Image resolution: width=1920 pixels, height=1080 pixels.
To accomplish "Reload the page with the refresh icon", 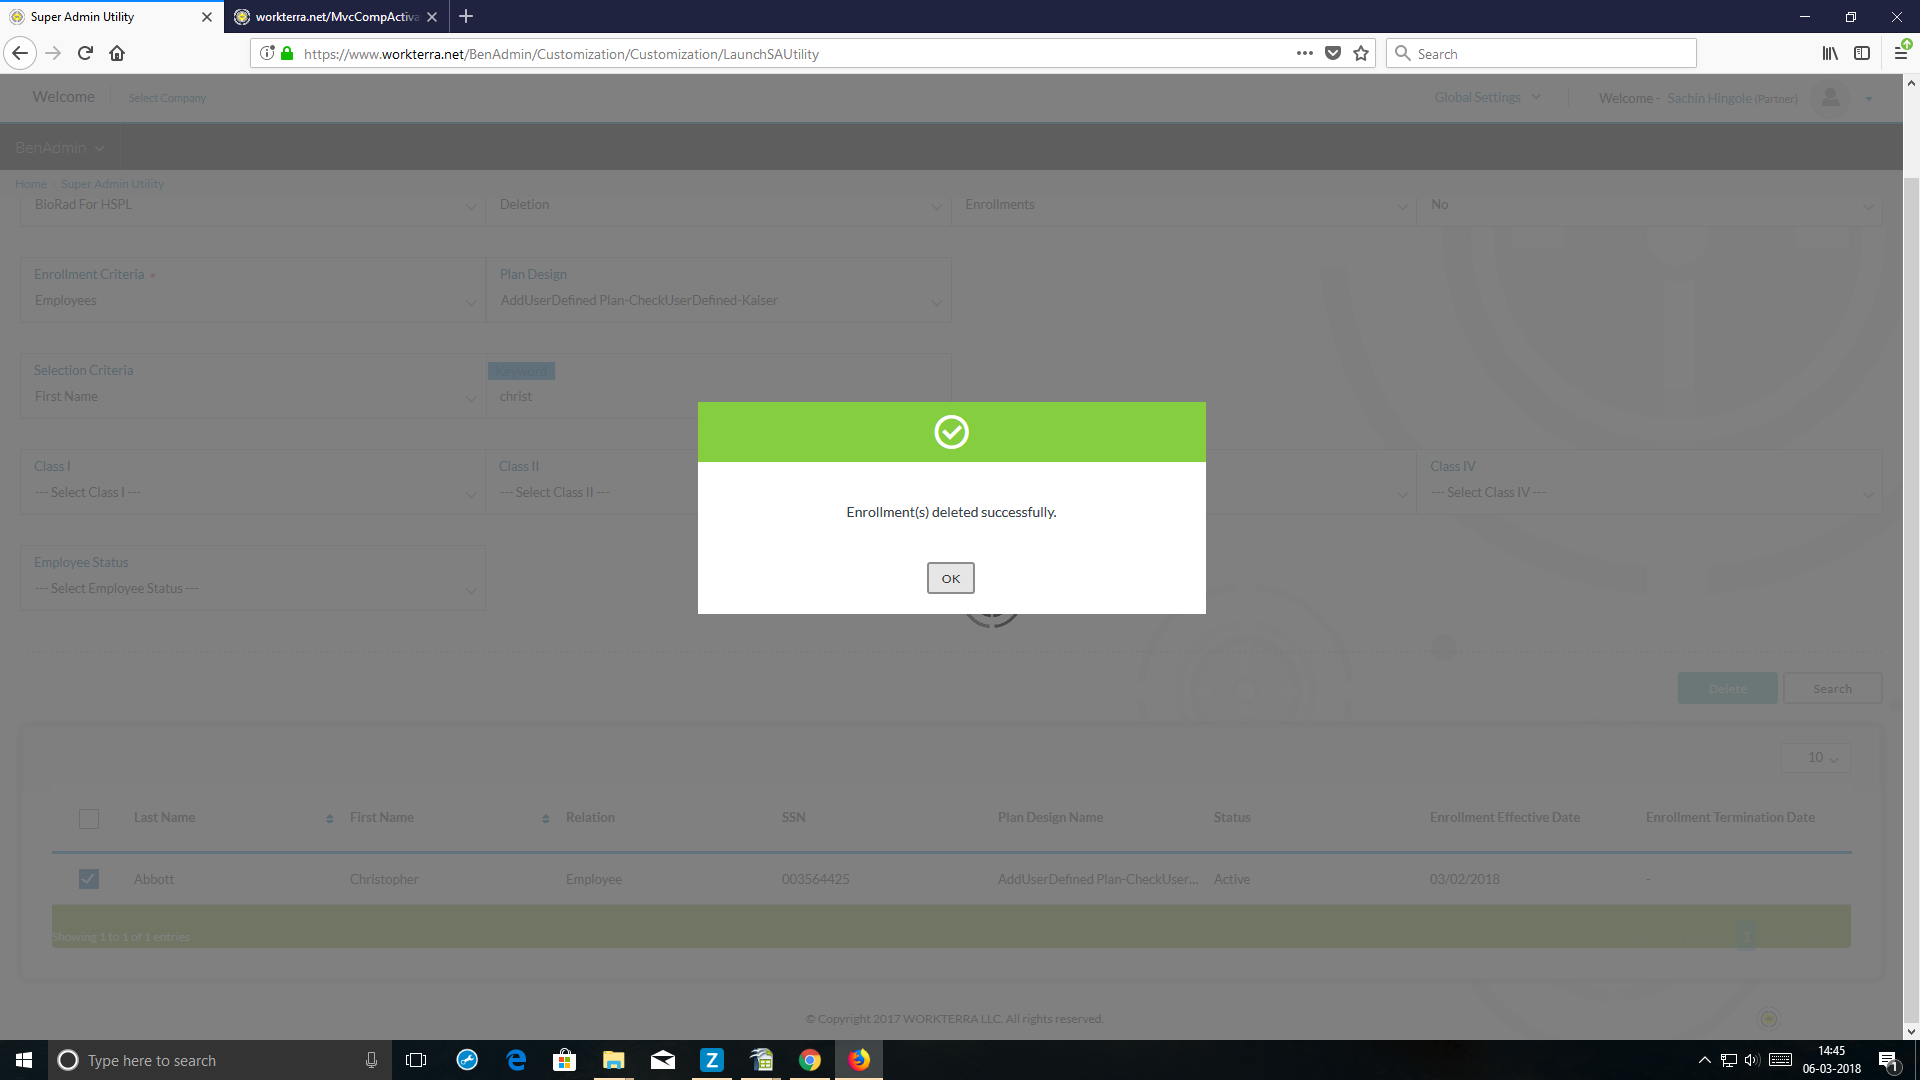I will point(85,54).
